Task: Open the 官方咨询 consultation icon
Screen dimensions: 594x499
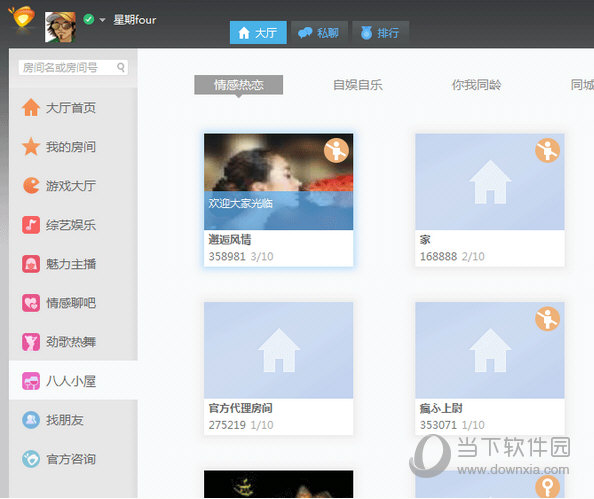Action: click(31, 459)
